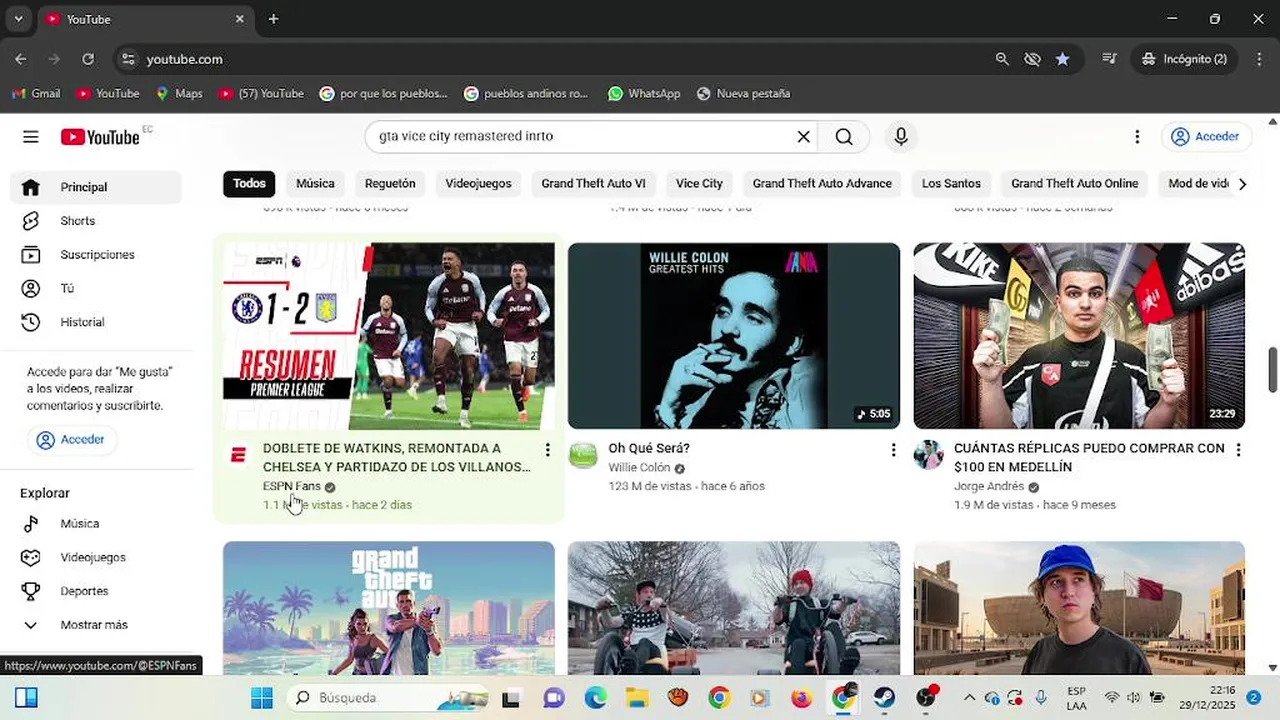Open the YouTube hamburger guide menu

[31, 137]
